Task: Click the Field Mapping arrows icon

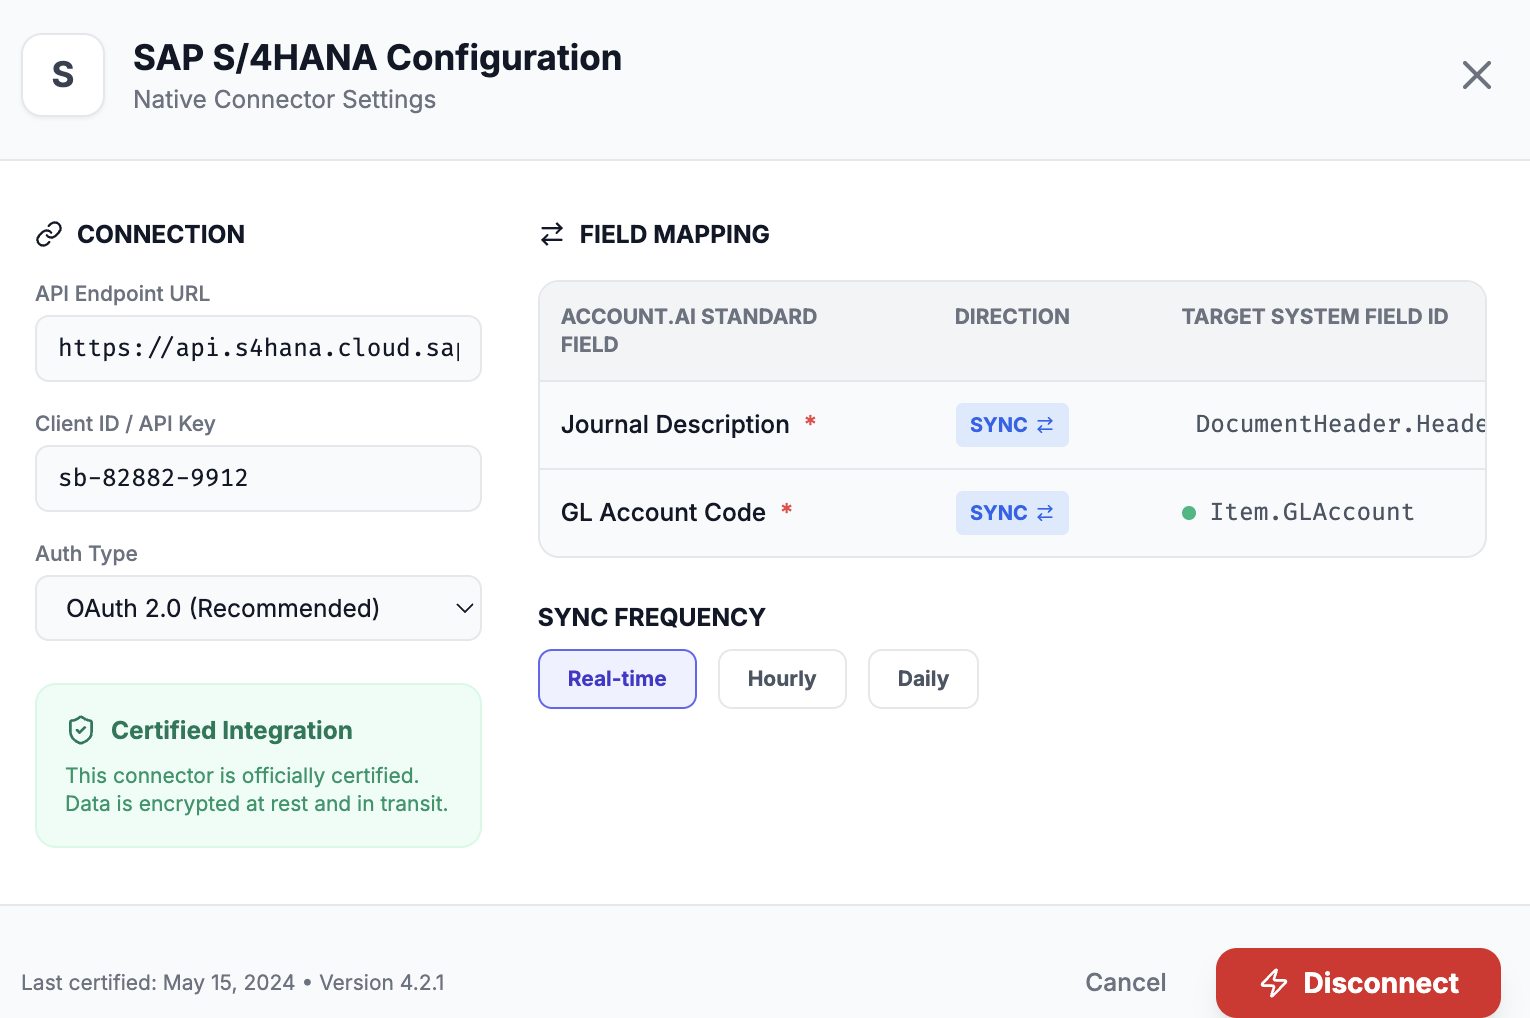Action: click(x=552, y=234)
